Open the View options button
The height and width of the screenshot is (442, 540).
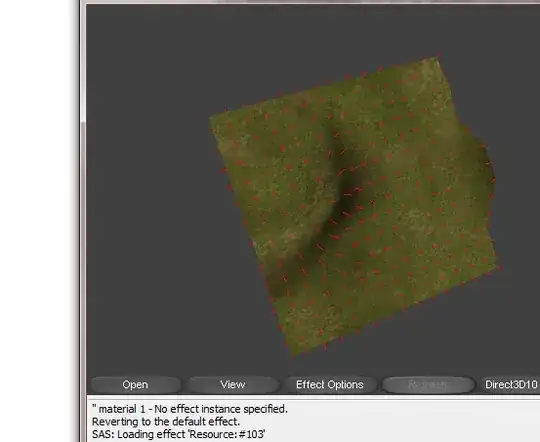click(232, 384)
